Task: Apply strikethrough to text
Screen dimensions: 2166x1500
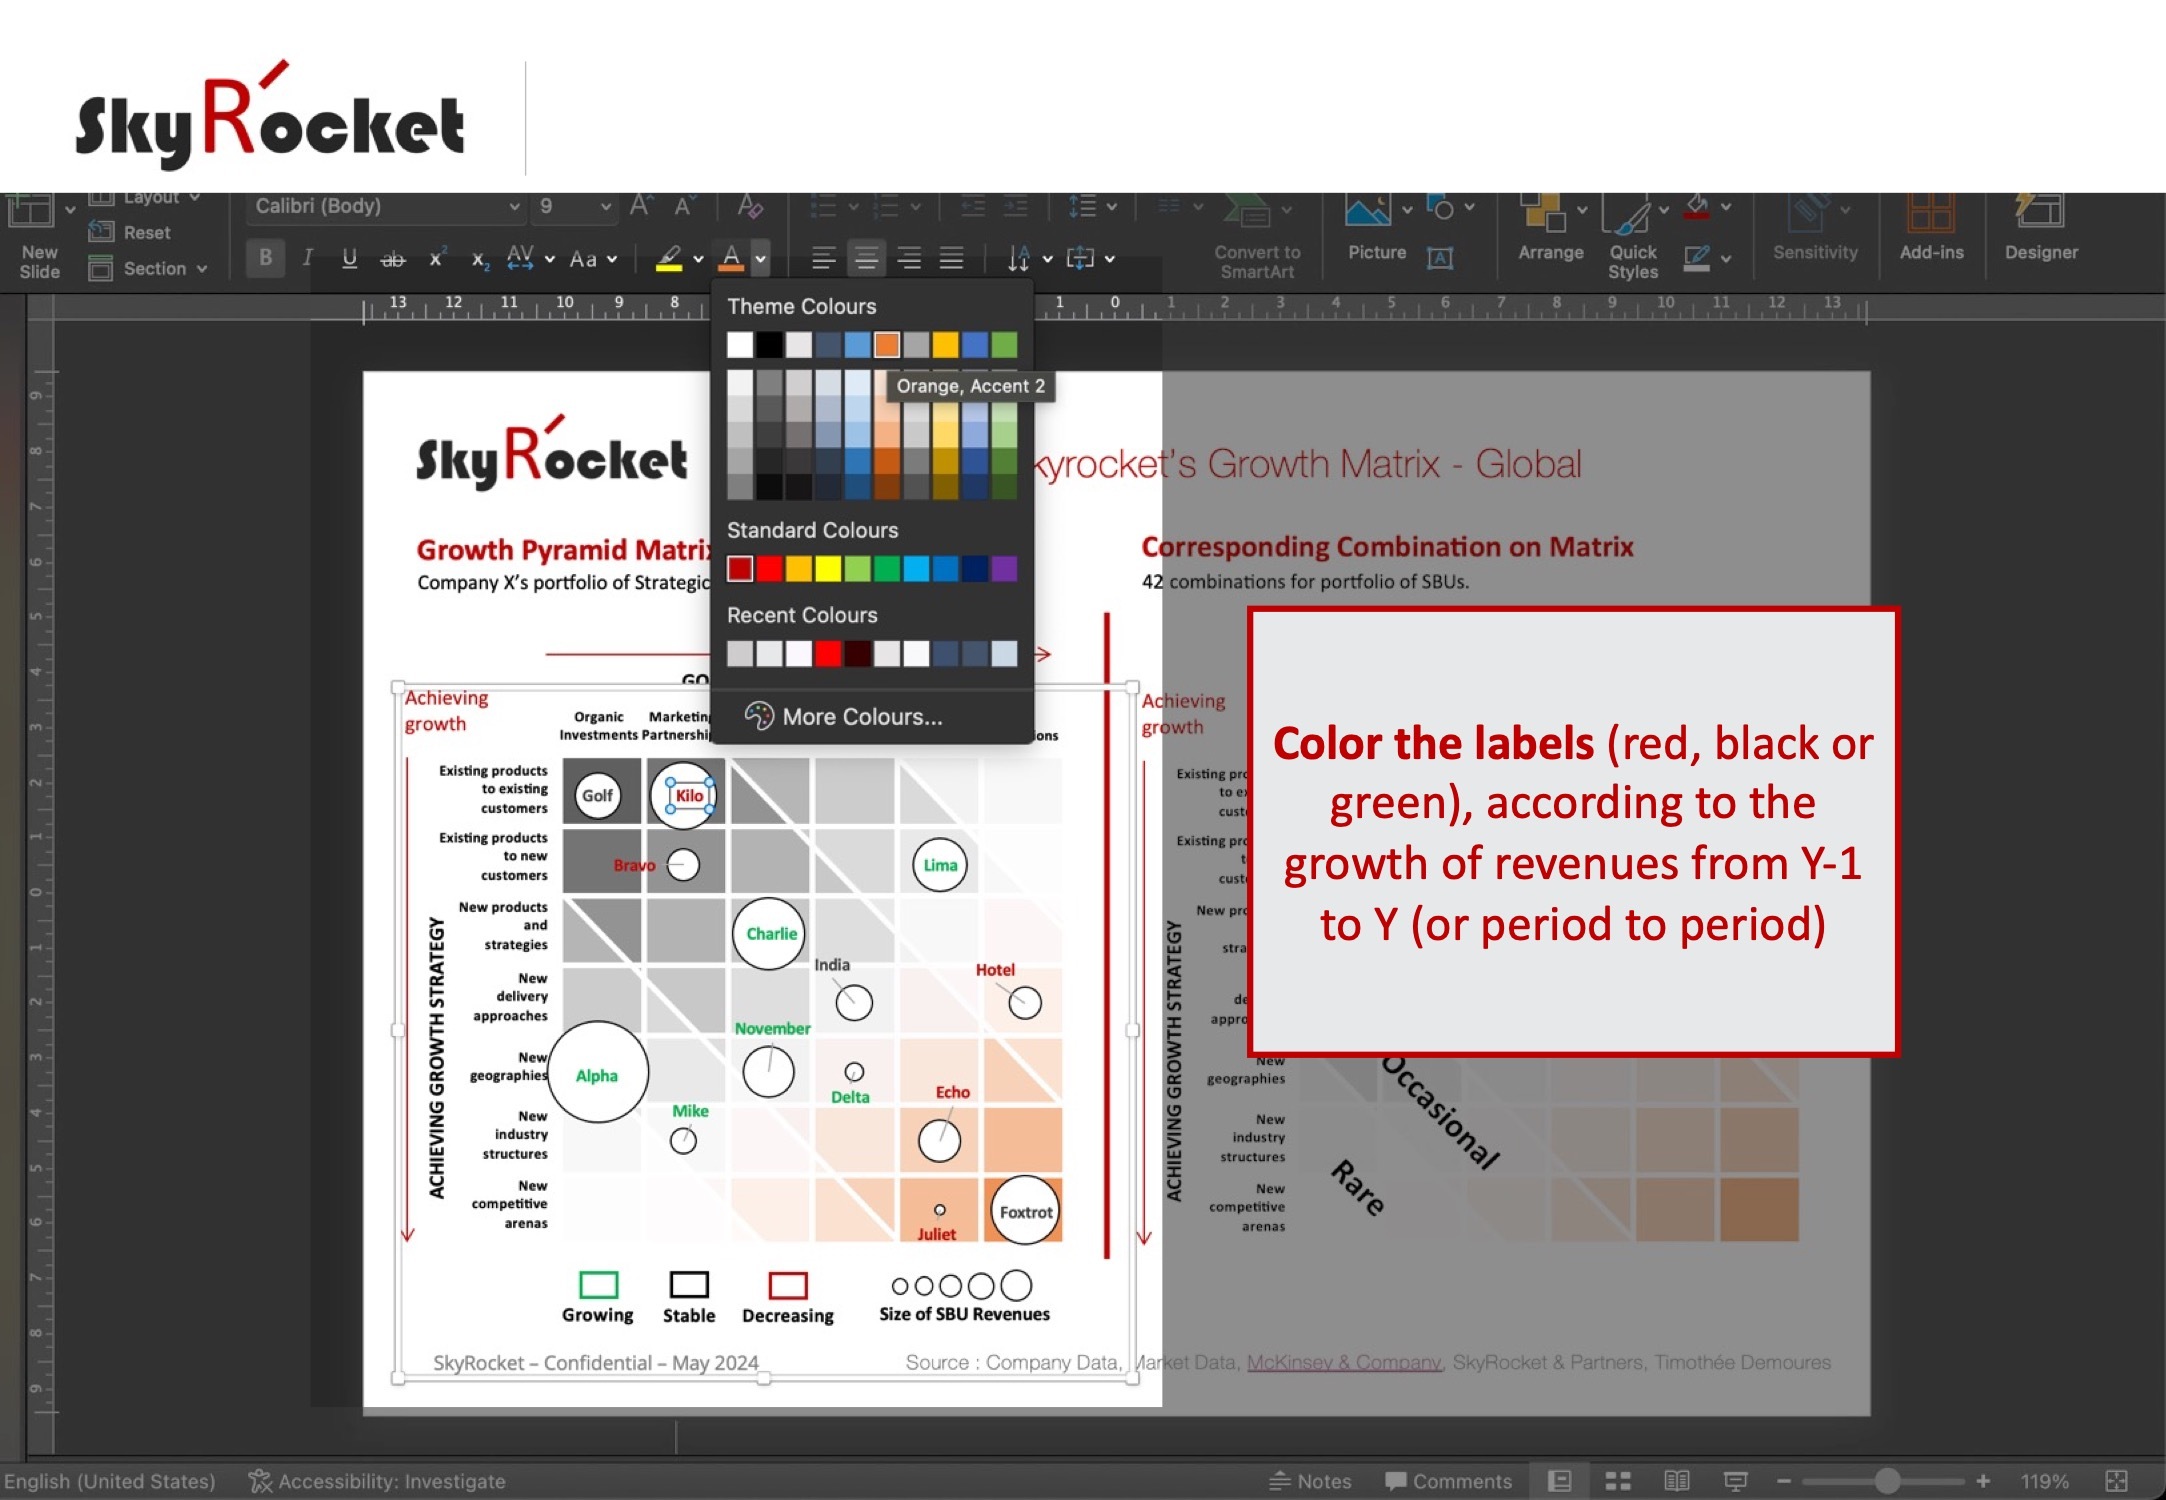Action: (x=392, y=259)
